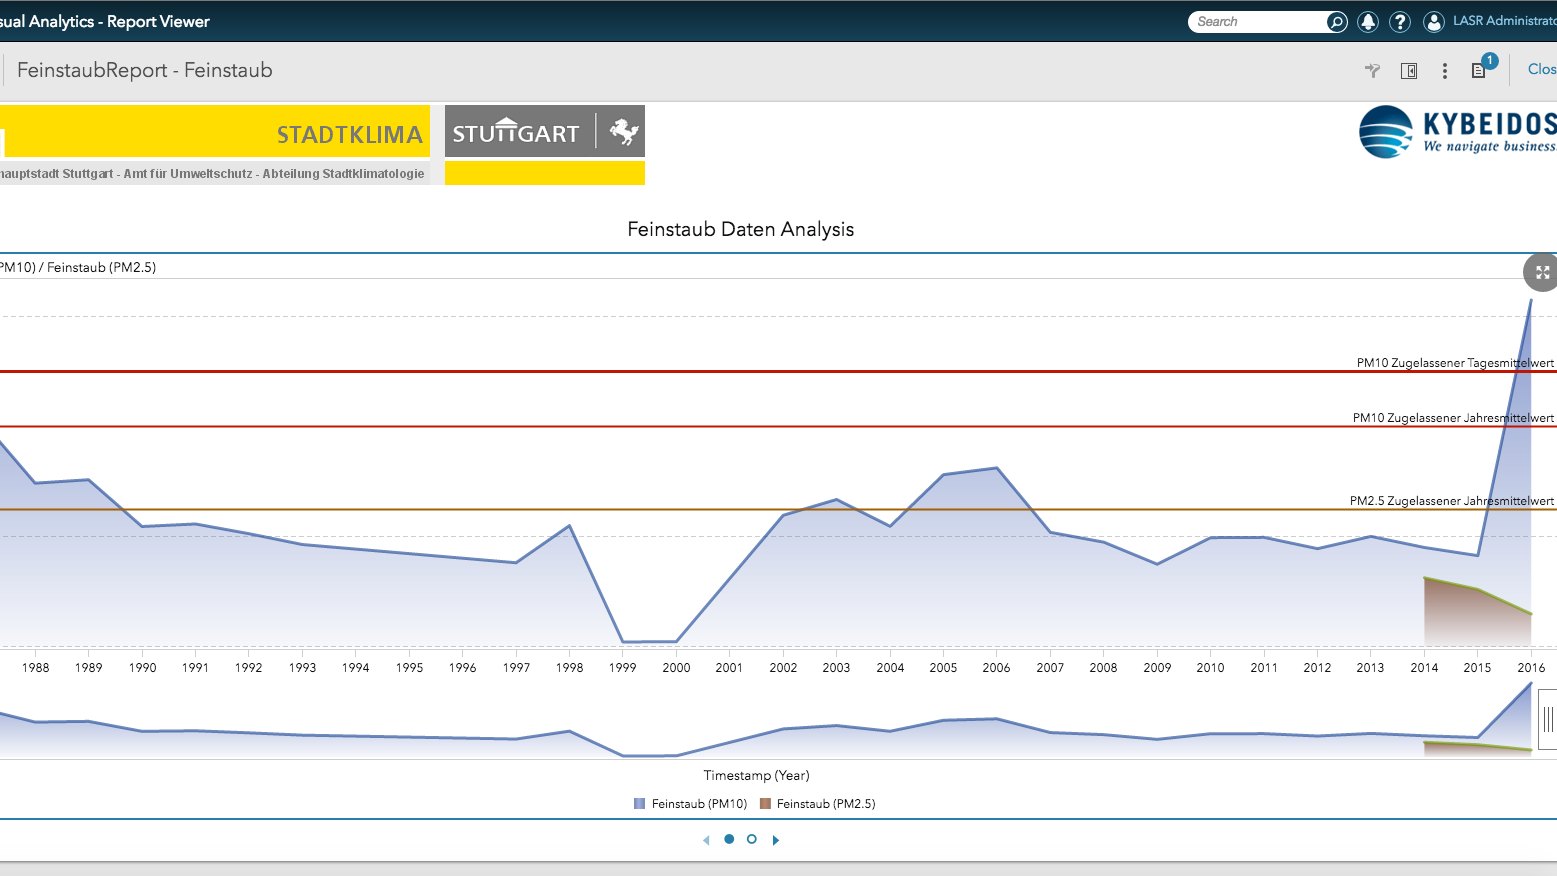This screenshot has width=1557, height=876.
Task: Go to next report page arrow
Action: tap(776, 840)
